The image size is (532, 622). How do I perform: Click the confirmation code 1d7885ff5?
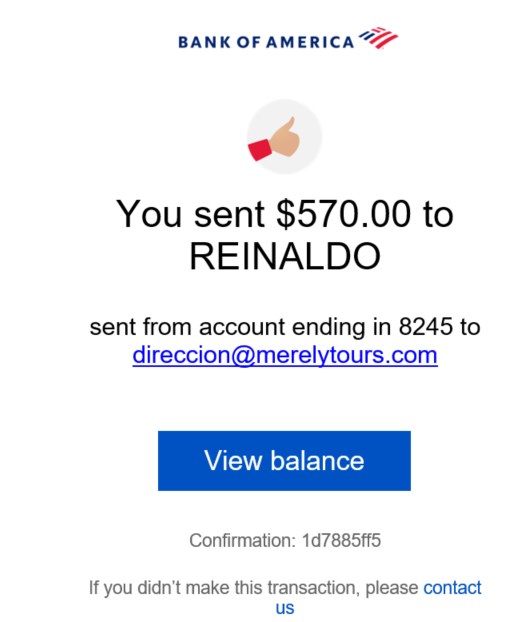341,540
